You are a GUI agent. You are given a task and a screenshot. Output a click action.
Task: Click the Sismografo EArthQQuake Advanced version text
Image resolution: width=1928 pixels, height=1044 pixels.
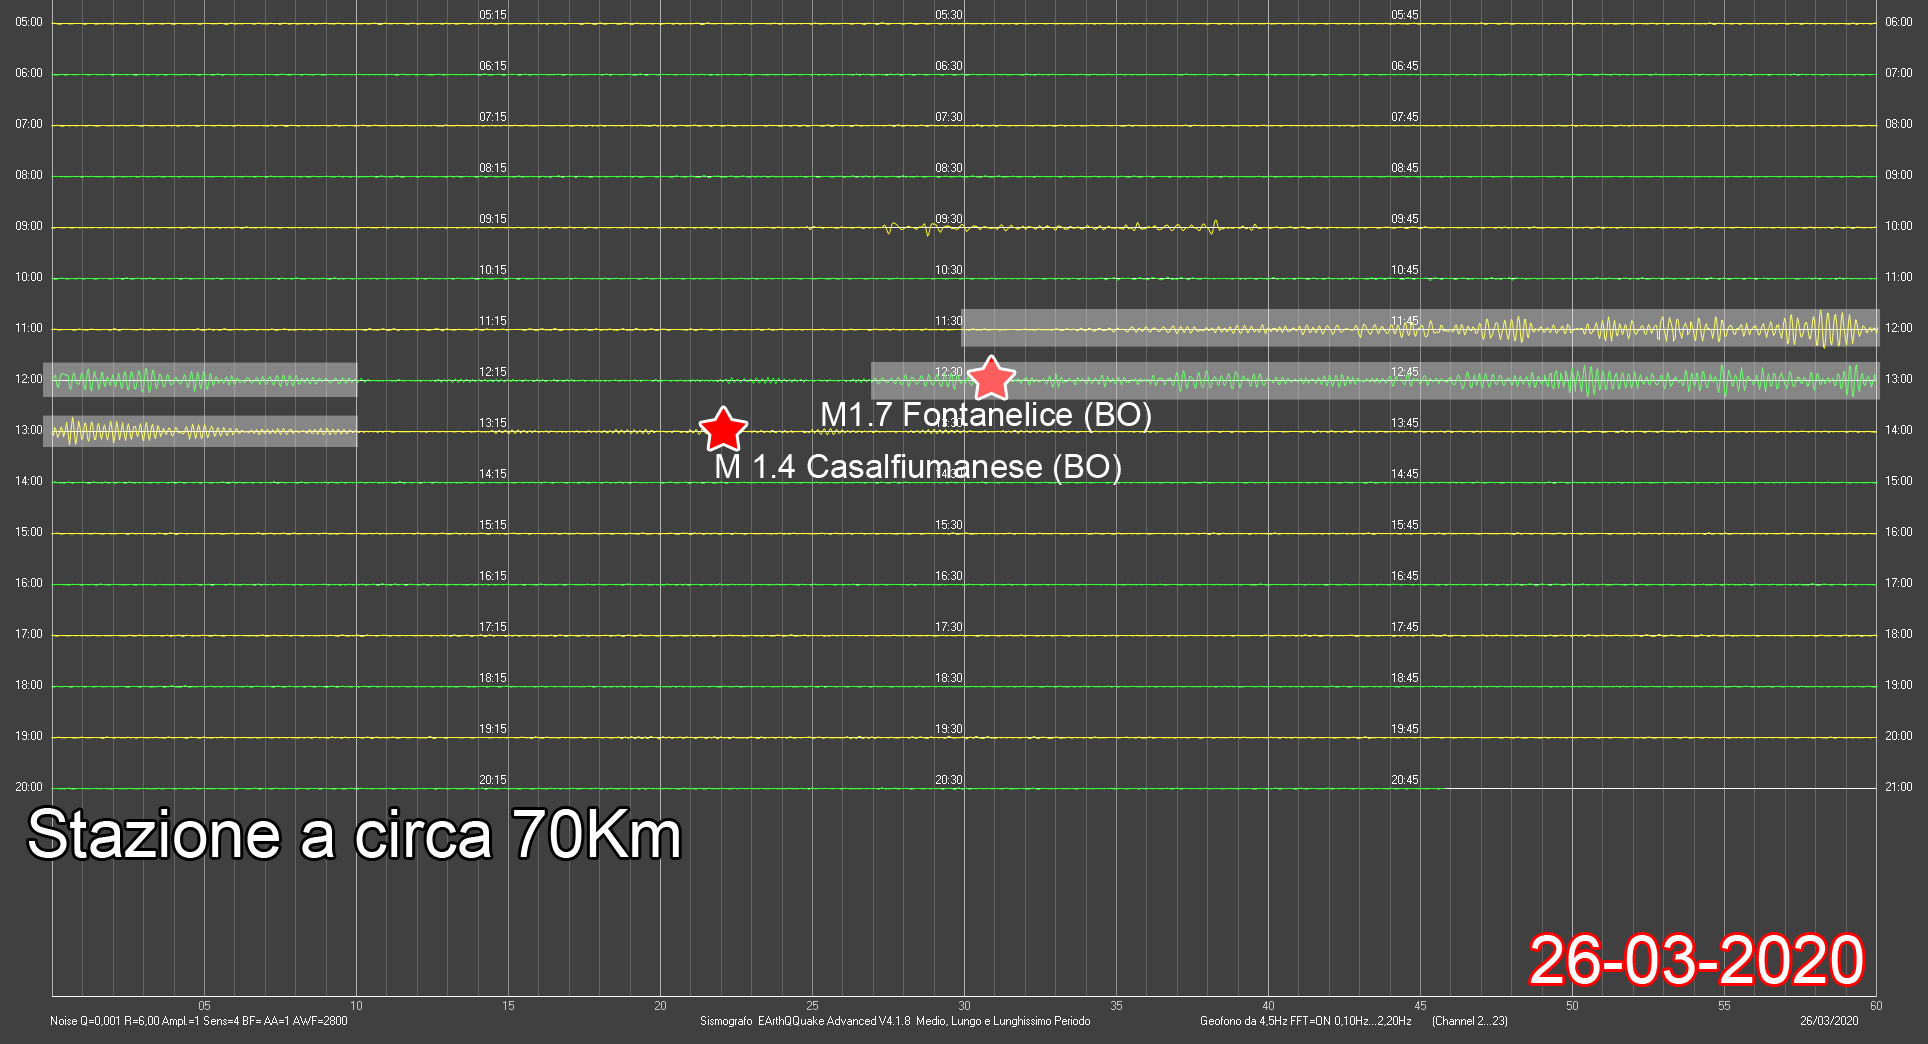point(895,1021)
